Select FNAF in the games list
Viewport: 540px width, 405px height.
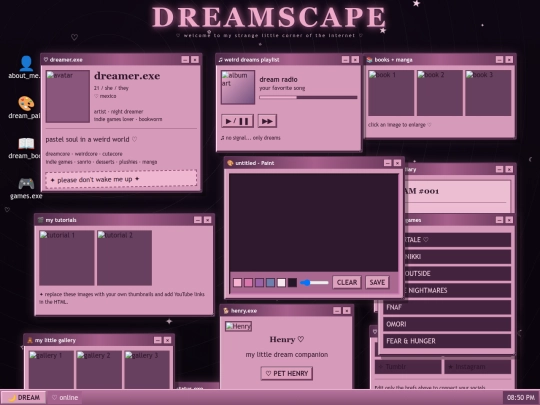(447, 307)
